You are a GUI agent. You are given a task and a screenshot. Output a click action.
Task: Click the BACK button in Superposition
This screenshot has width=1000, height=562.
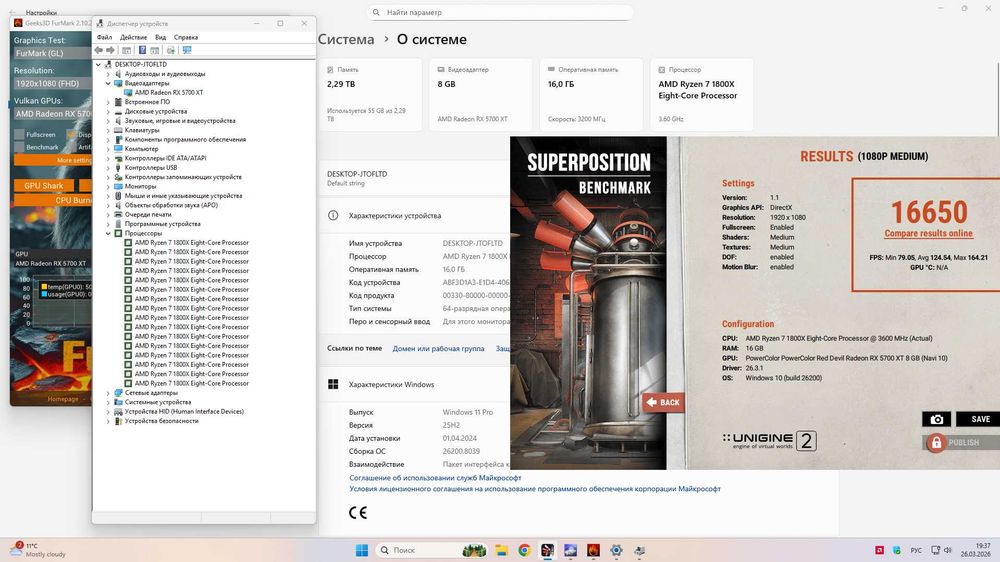(x=663, y=403)
